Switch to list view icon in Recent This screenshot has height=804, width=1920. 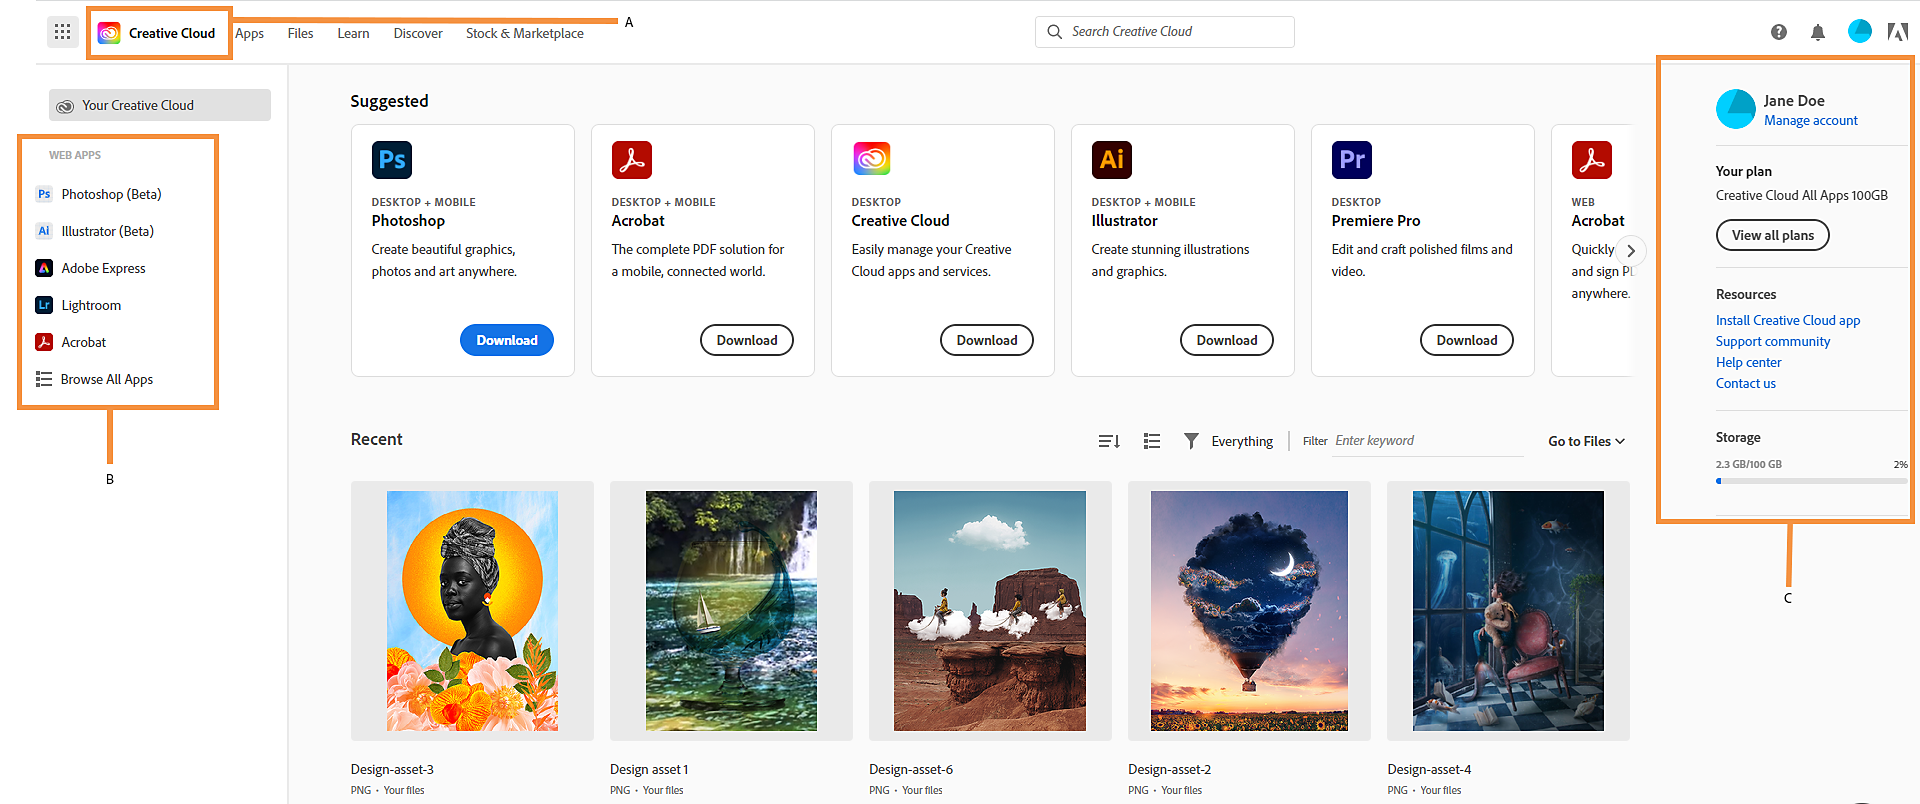click(1152, 441)
